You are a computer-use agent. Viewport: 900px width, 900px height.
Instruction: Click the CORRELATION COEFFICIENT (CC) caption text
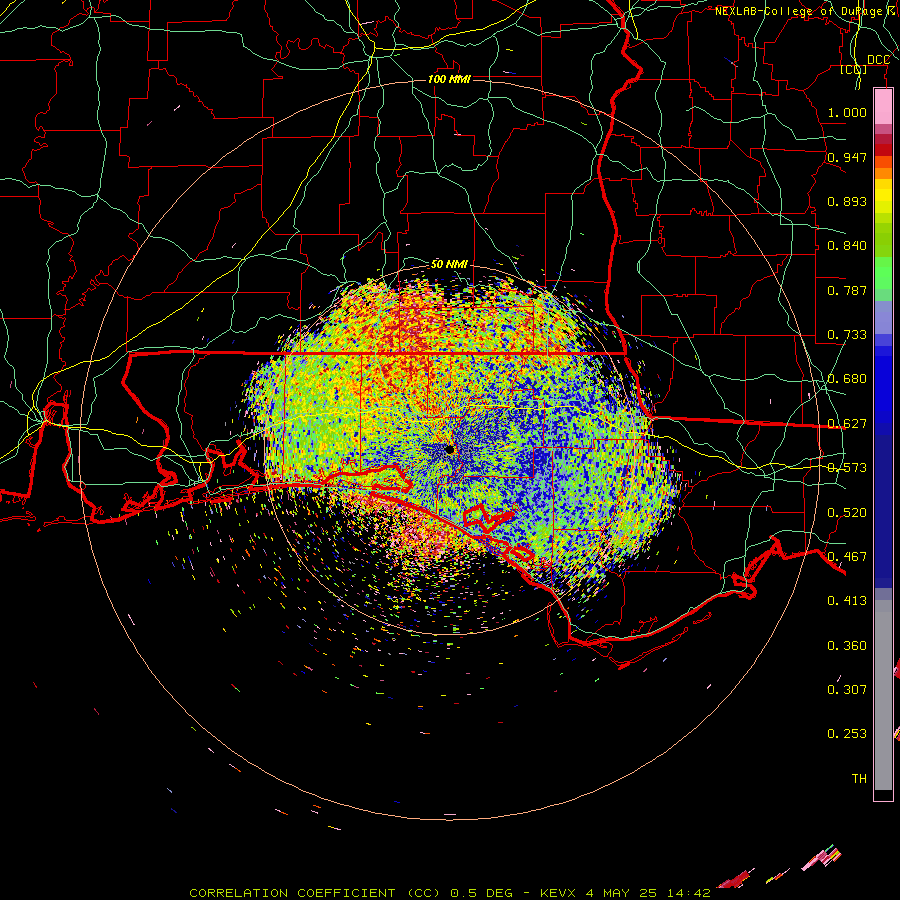pos(315,893)
